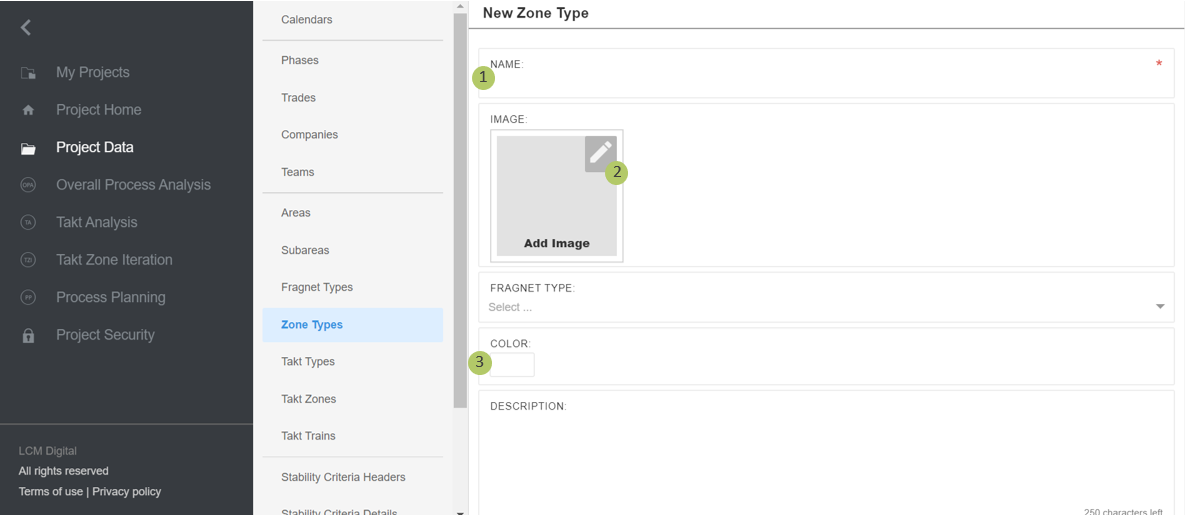
Task: Click the Project Security lock icon
Action: pyautogui.click(x=28, y=336)
